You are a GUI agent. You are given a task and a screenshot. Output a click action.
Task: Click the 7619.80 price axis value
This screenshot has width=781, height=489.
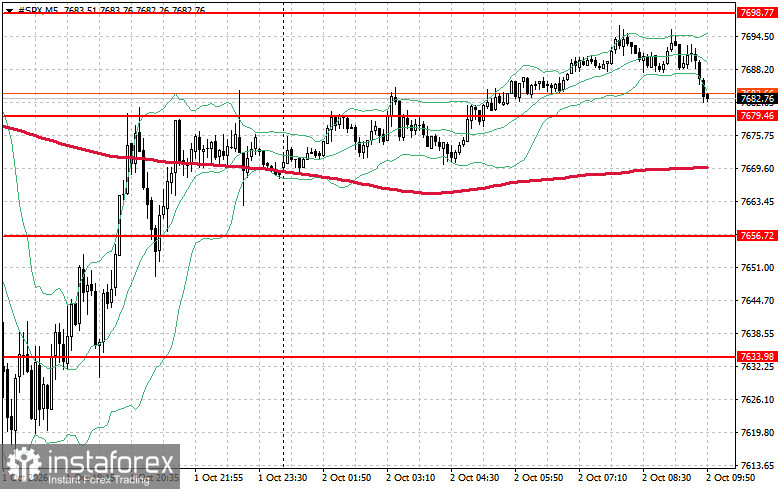point(757,433)
